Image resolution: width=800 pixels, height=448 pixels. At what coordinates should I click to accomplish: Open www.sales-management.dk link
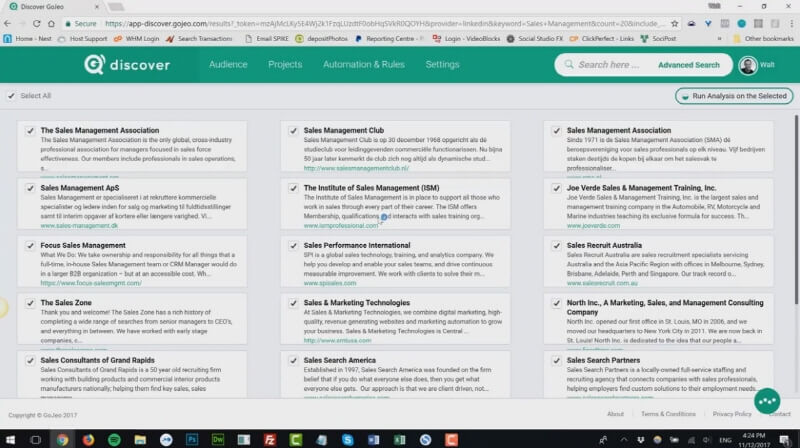[79, 226]
